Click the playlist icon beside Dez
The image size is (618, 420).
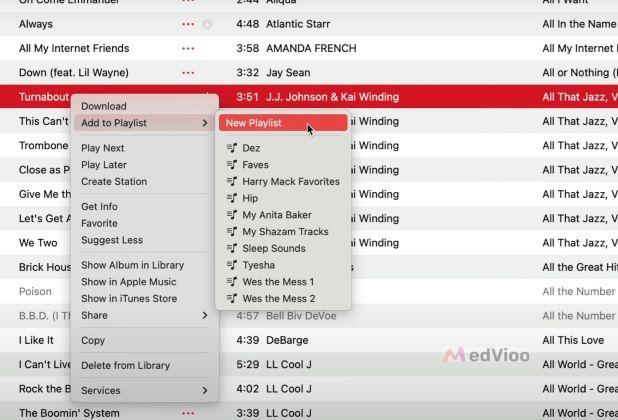coord(232,148)
